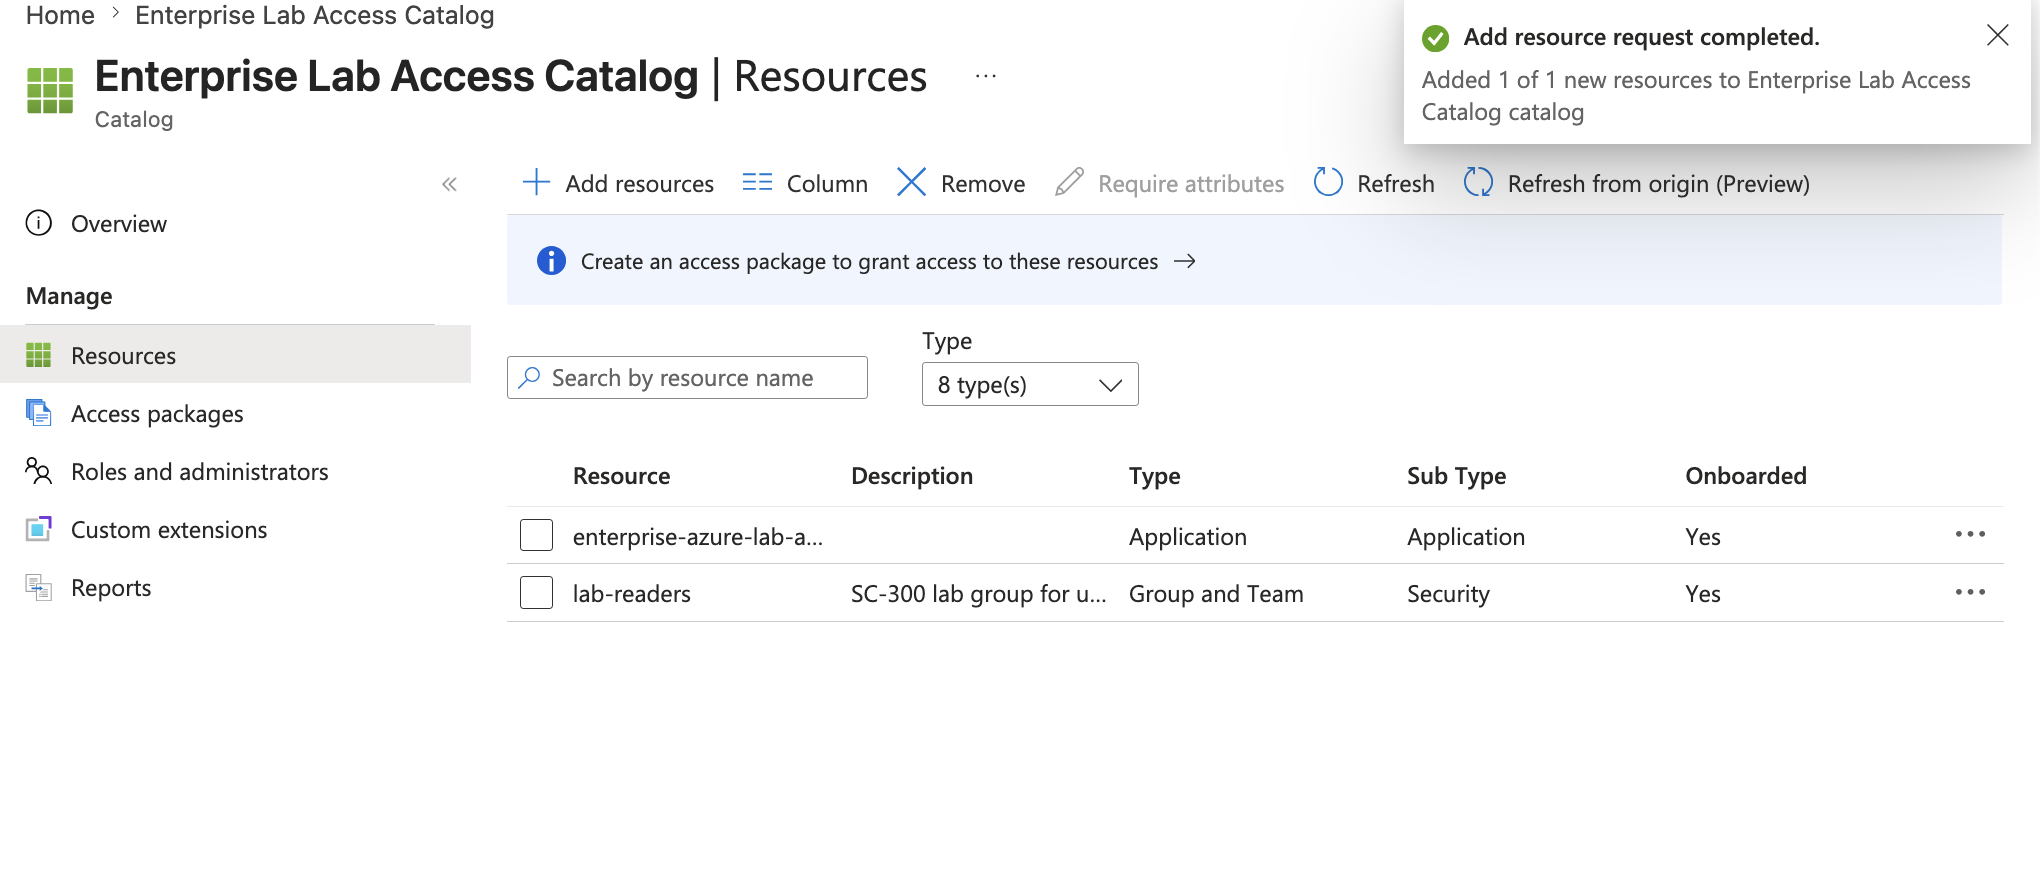Click the Description column header

[x=912, y=476]
